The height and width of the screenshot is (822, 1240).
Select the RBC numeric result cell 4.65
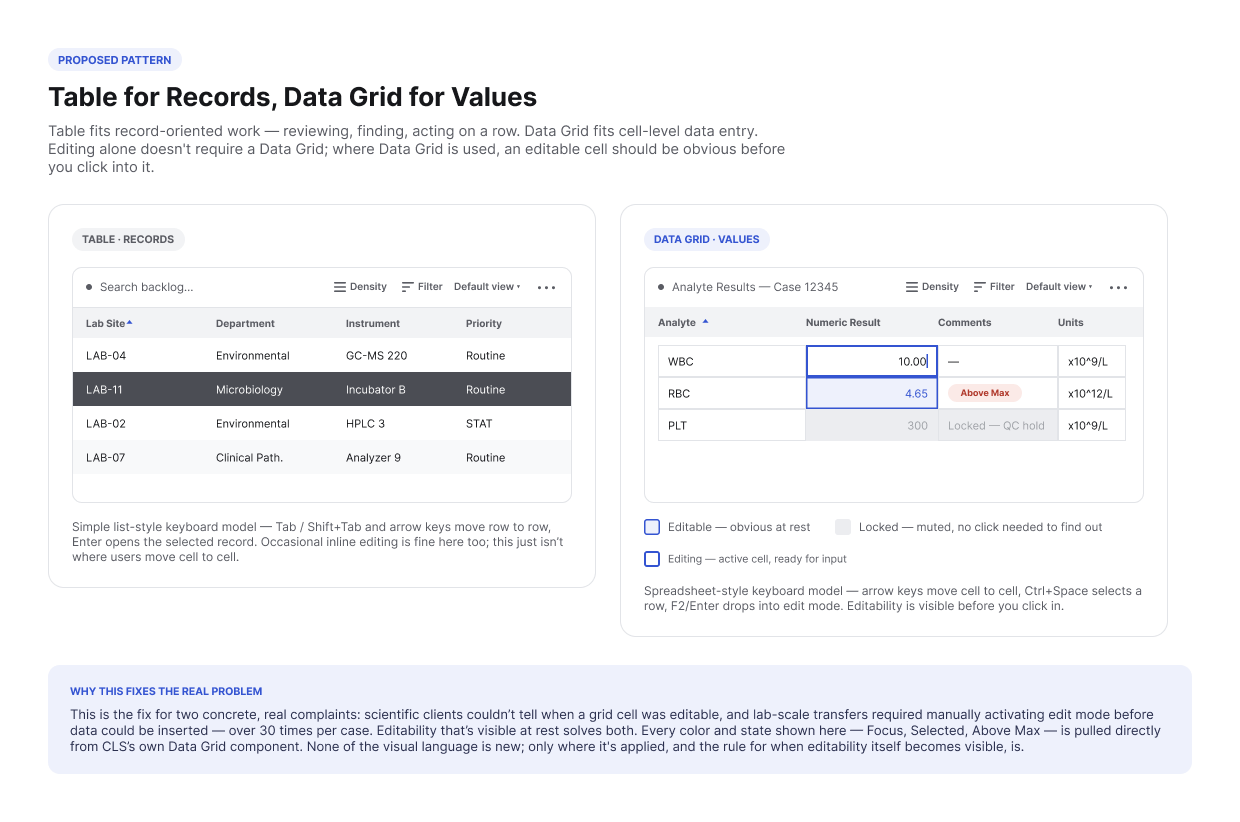click(872, 393)
